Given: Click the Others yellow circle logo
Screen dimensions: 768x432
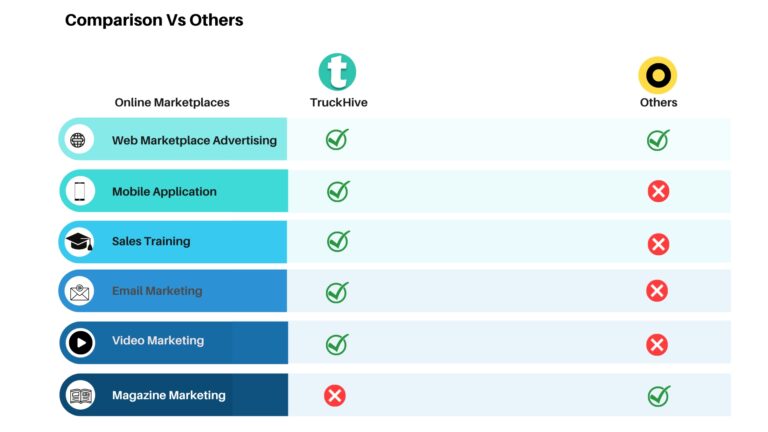Looking at the screenshot, I should click(x=658, y=75).
